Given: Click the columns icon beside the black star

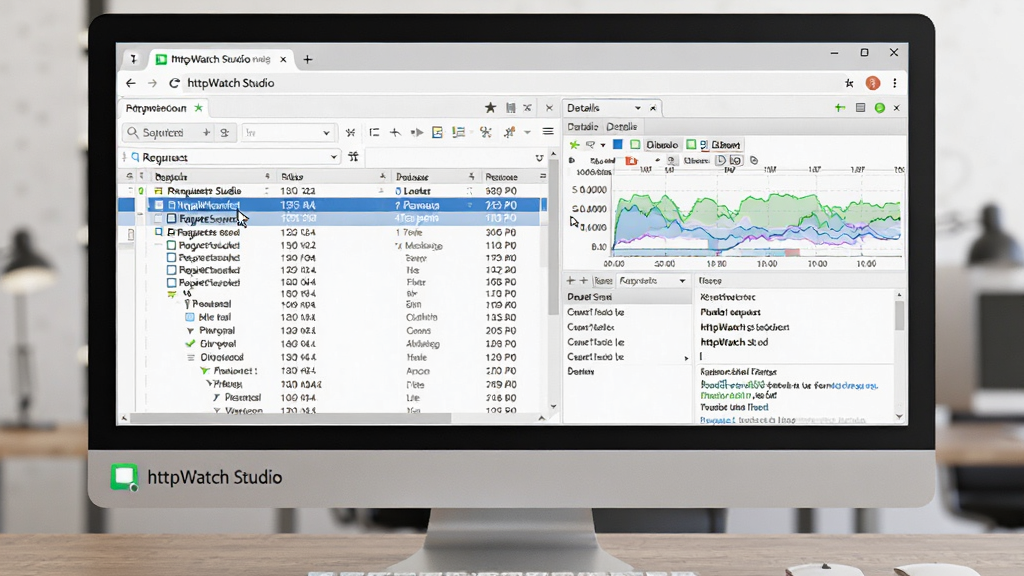Looking at the screenshot, I should [511, 108].
